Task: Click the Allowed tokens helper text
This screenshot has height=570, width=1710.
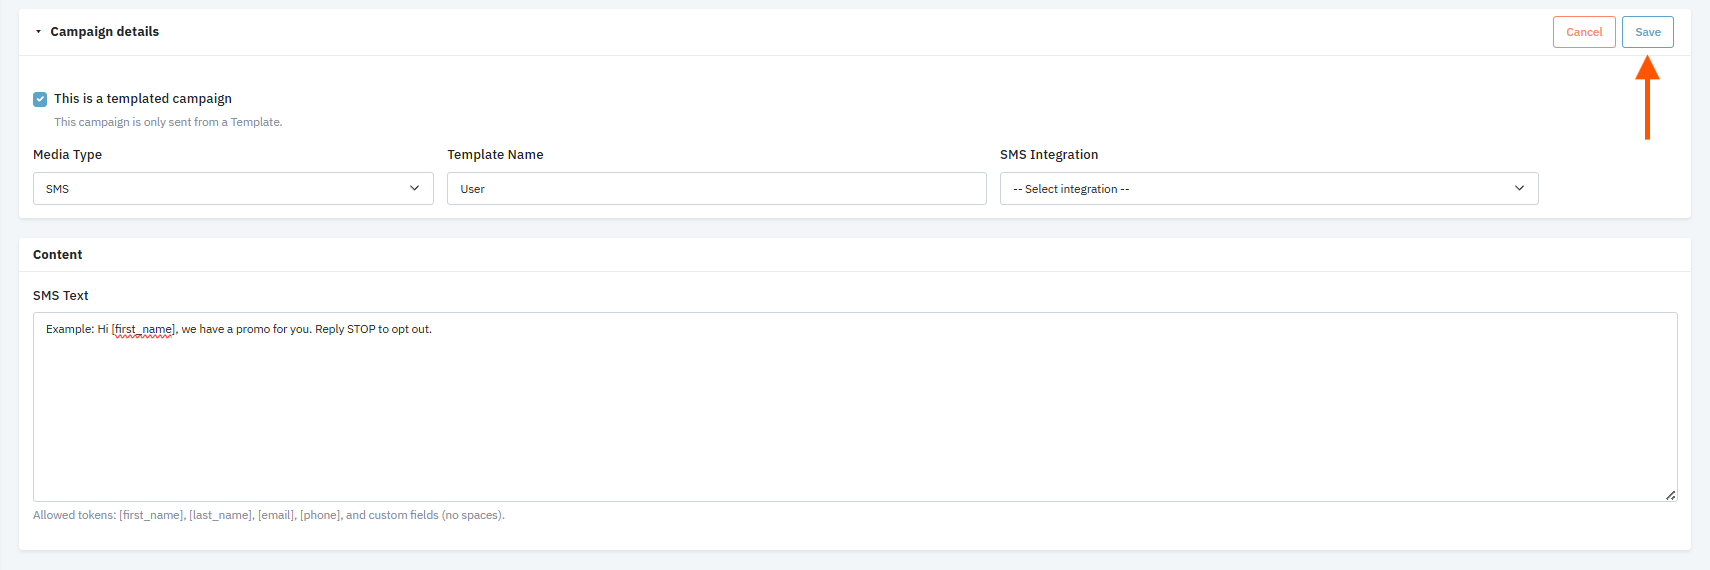Action: click(x=269, y=516)
